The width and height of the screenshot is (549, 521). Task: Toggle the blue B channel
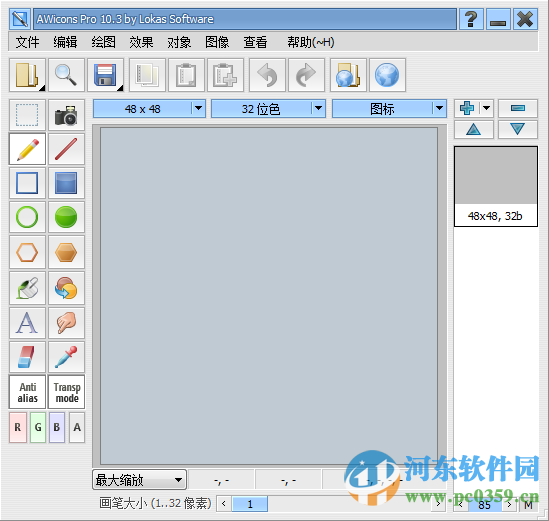tap(57, 427)
